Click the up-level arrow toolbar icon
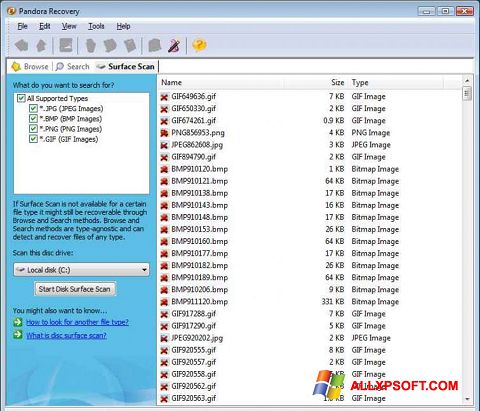 point(41,45)
